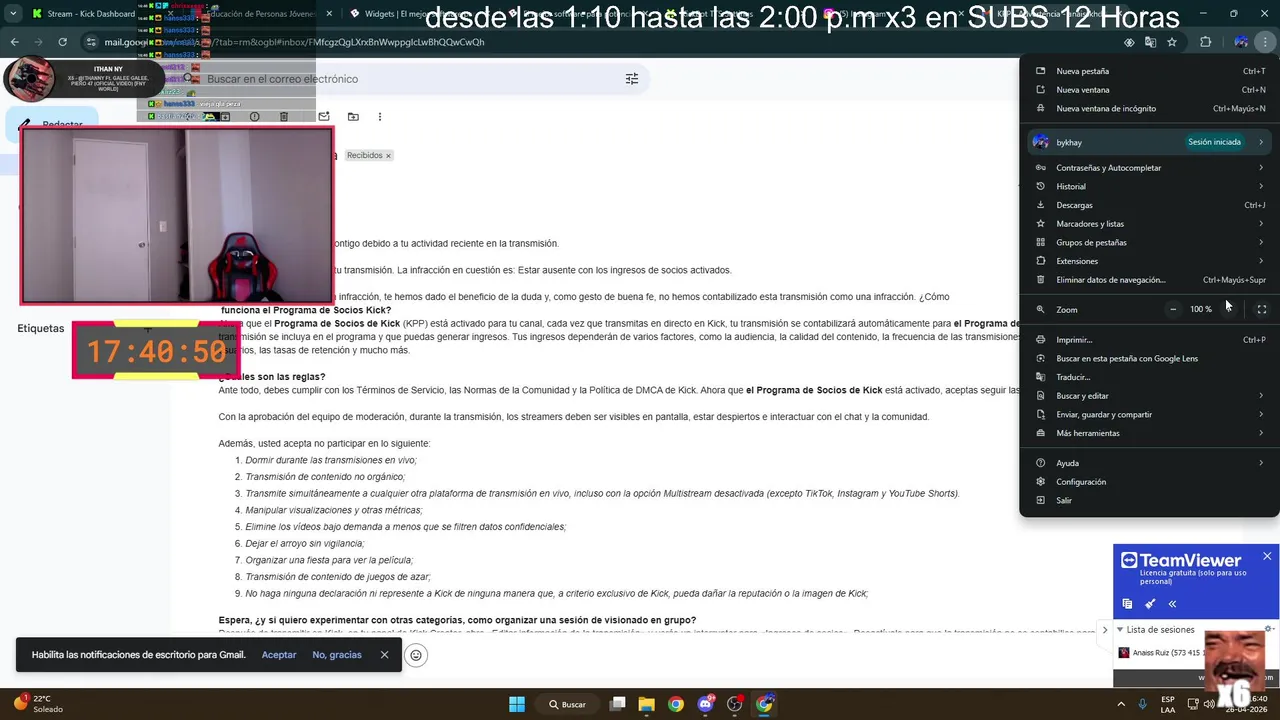Select Salir to quit Chrome
Screen dimensions: 1280x720
click(1150, 500)
